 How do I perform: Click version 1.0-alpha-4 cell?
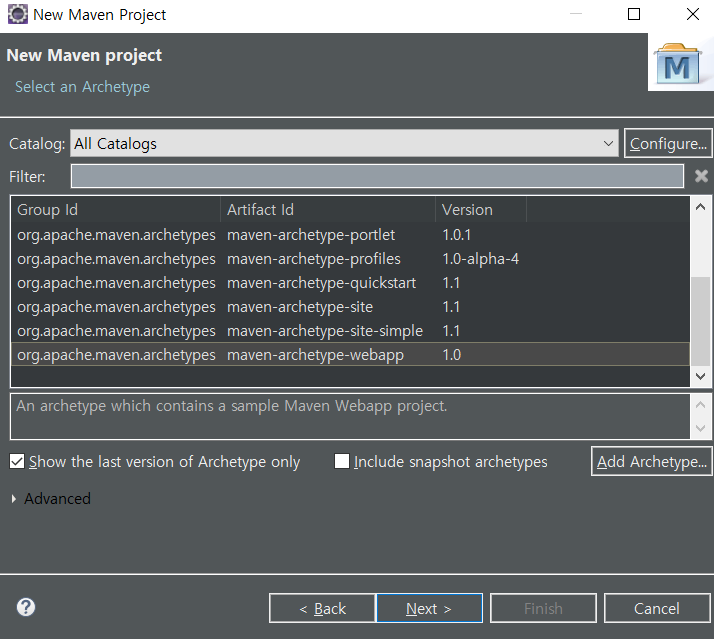click(x=480, y=259)
